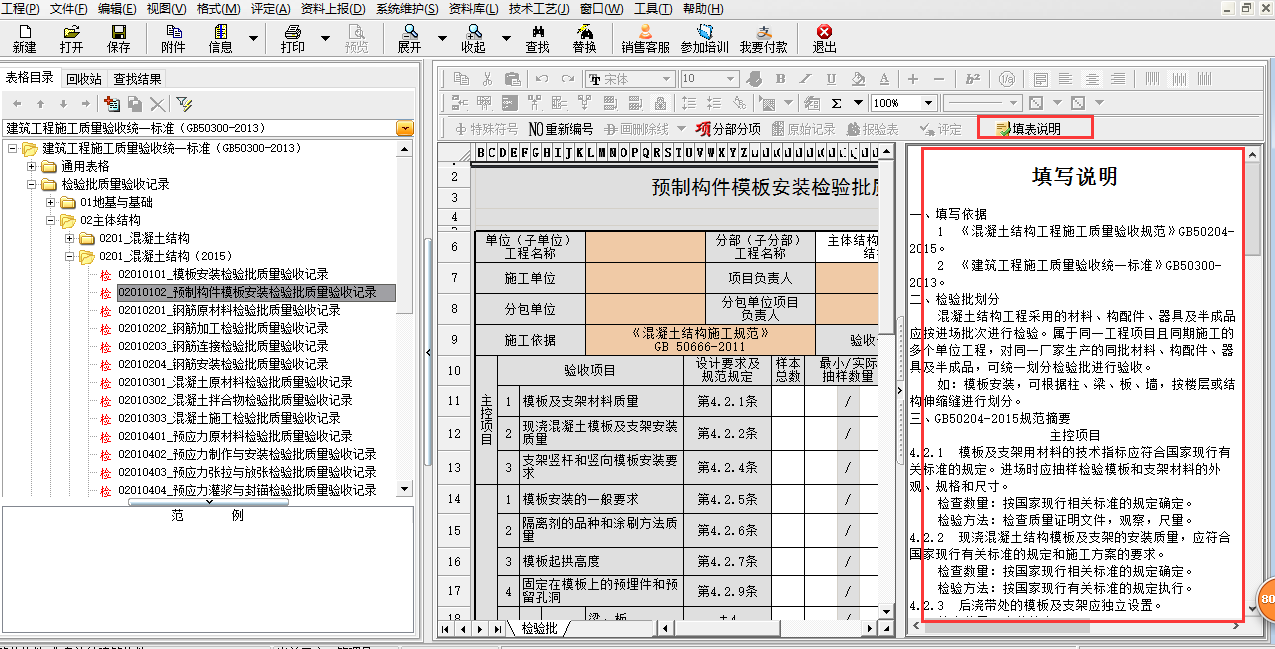Click the 销售客服 customer service icon

(x=645, y=39)
